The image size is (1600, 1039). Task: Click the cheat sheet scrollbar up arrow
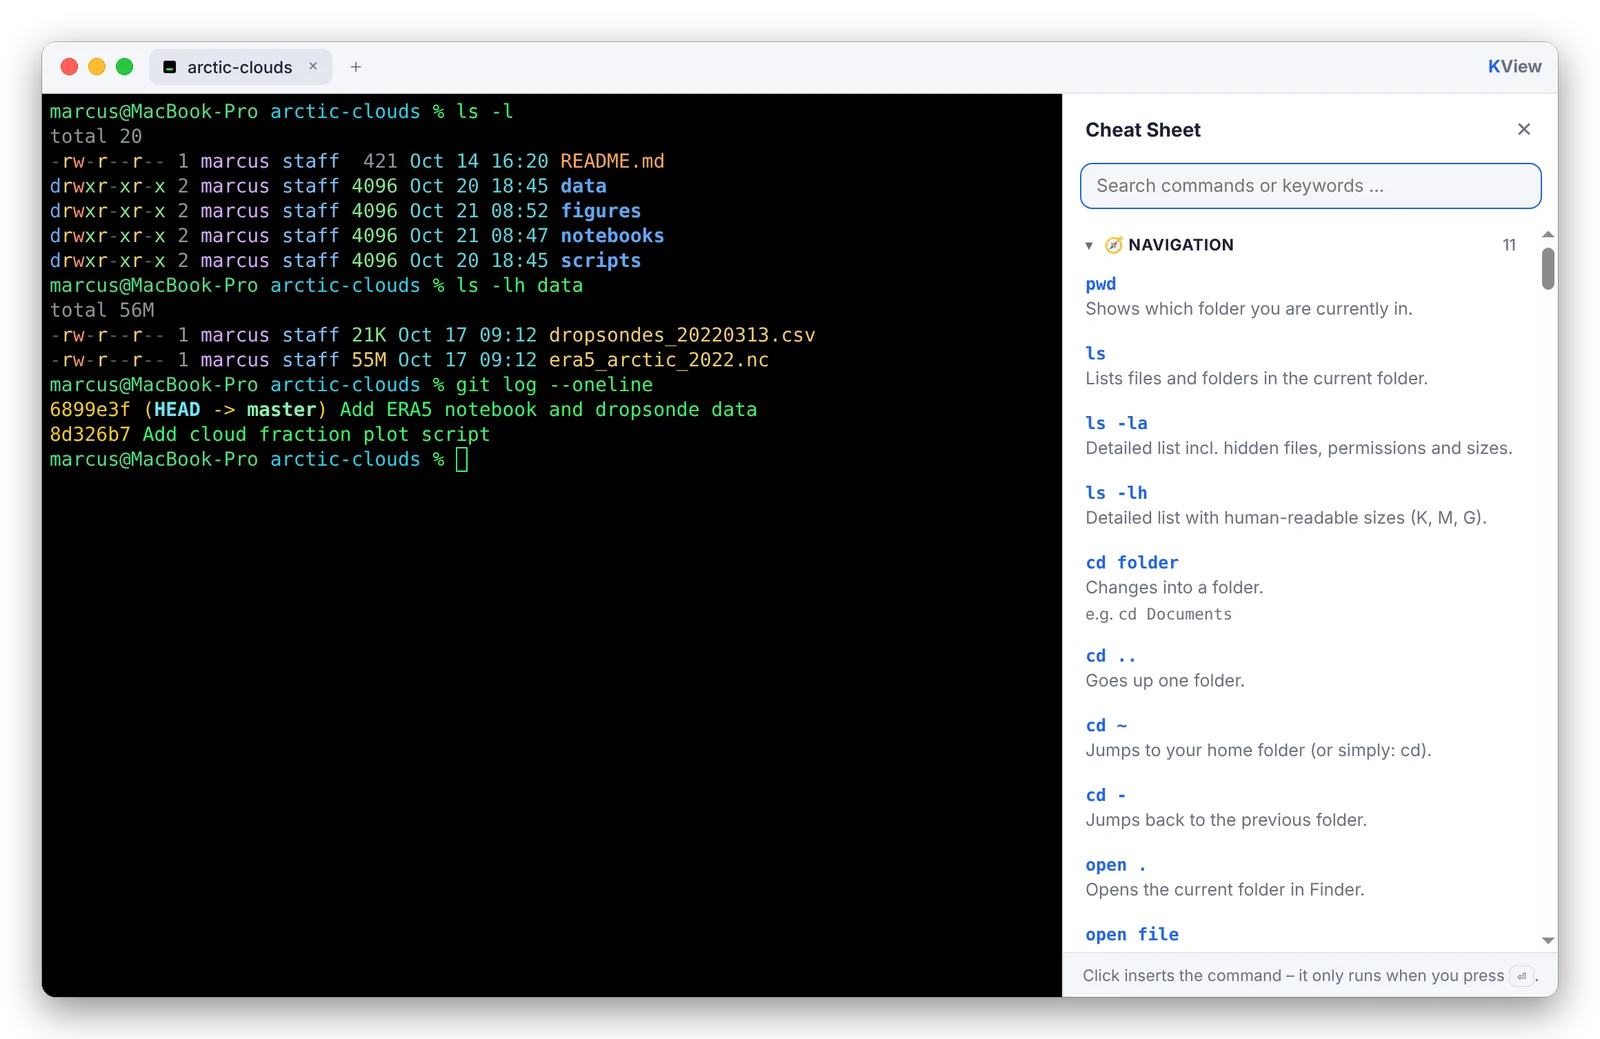(x=1548, y=235)
